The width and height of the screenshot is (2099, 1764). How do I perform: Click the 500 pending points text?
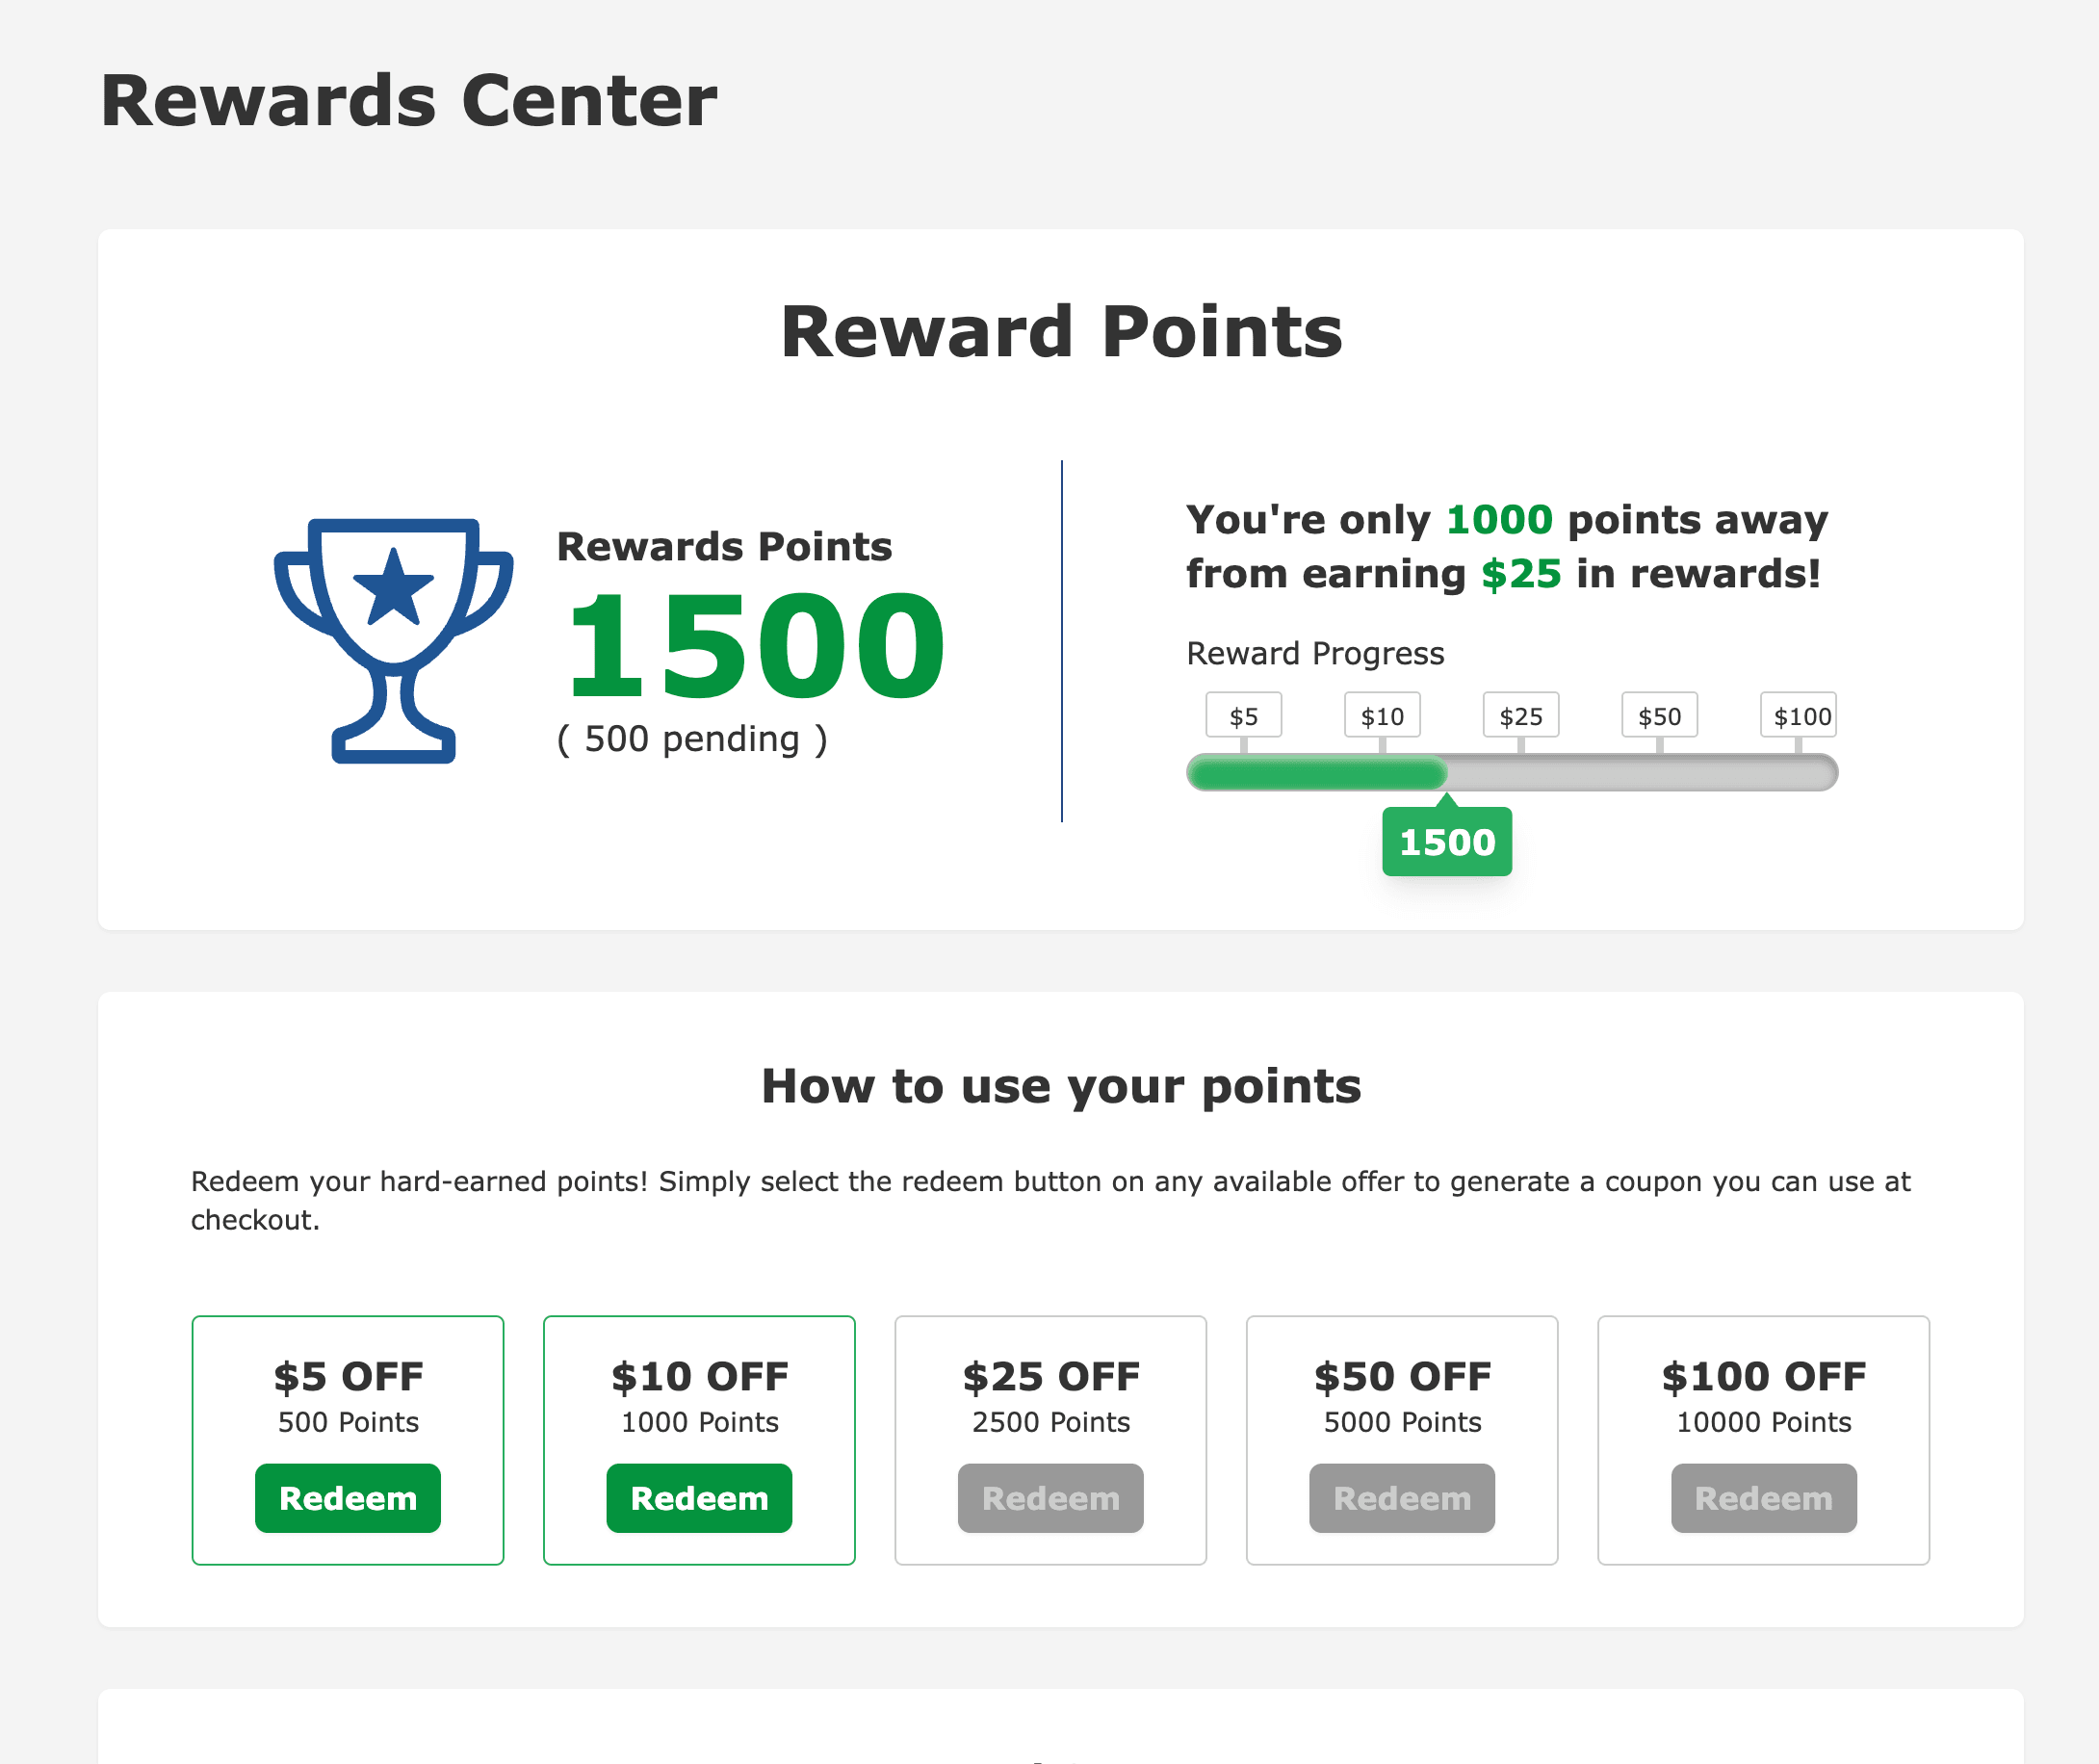pyautogui.click(x=692, y=739)
